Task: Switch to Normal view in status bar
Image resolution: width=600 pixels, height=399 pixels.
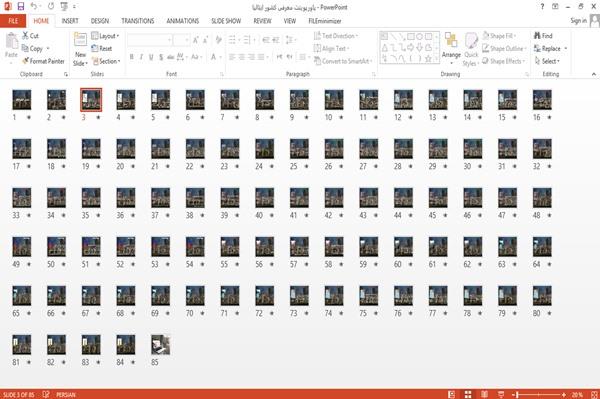Action: click(x=452, y=394)
